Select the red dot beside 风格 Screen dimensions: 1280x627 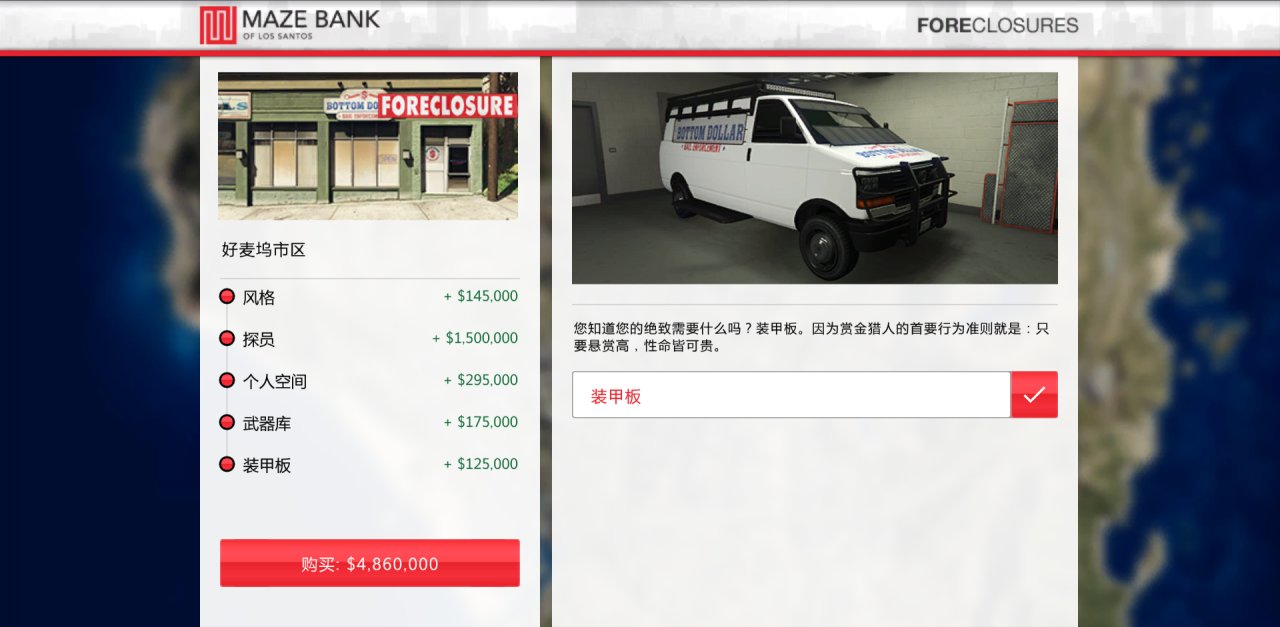point(227,296)
